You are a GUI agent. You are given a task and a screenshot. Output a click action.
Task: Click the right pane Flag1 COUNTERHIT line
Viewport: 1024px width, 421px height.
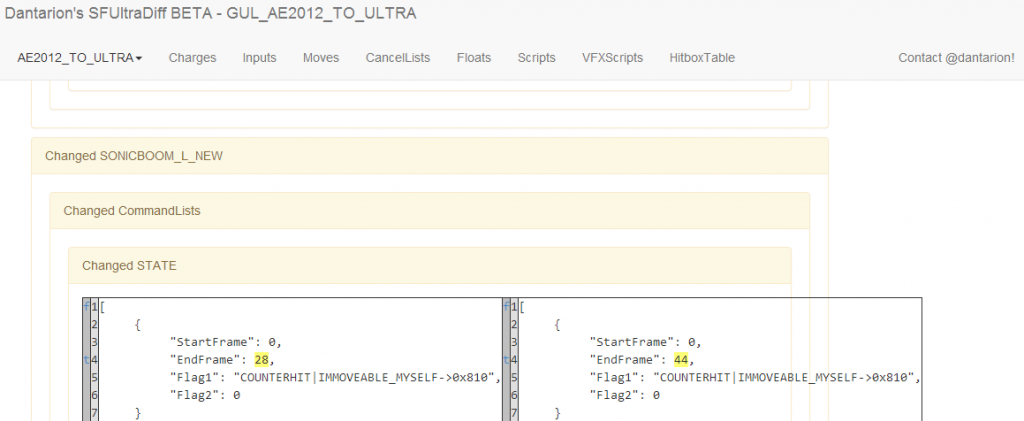tap(755, 377)
